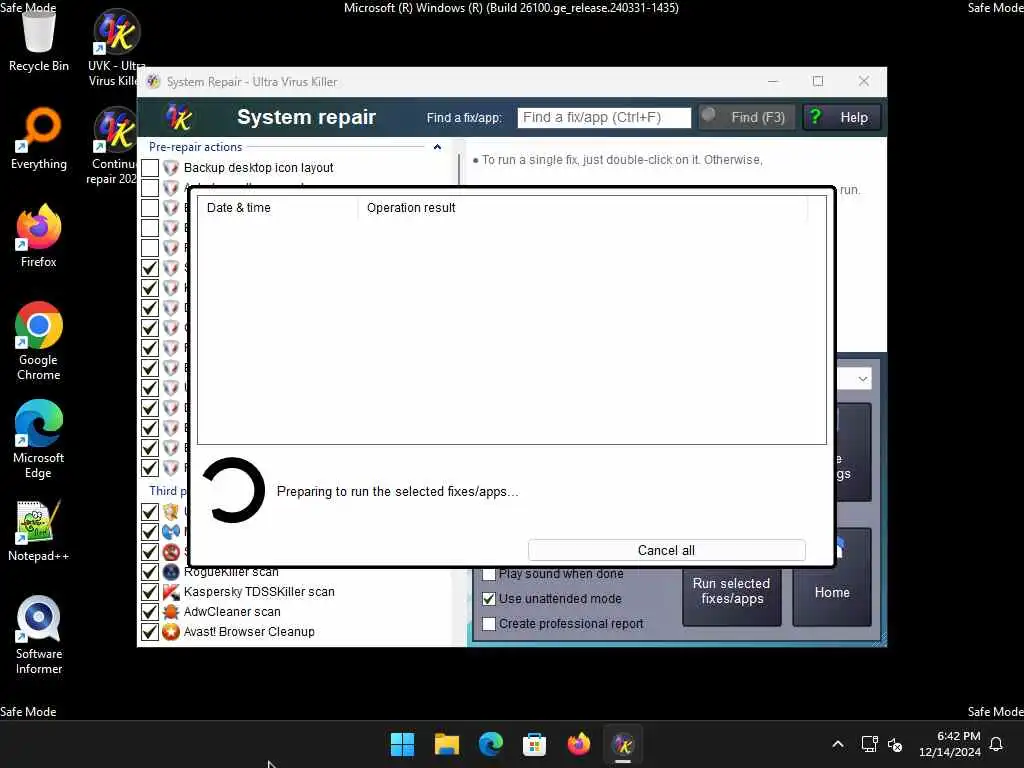Tick the Backup desktop icon layout checkbox
Screen dimensions: 1024x768
tap(150, 168)
